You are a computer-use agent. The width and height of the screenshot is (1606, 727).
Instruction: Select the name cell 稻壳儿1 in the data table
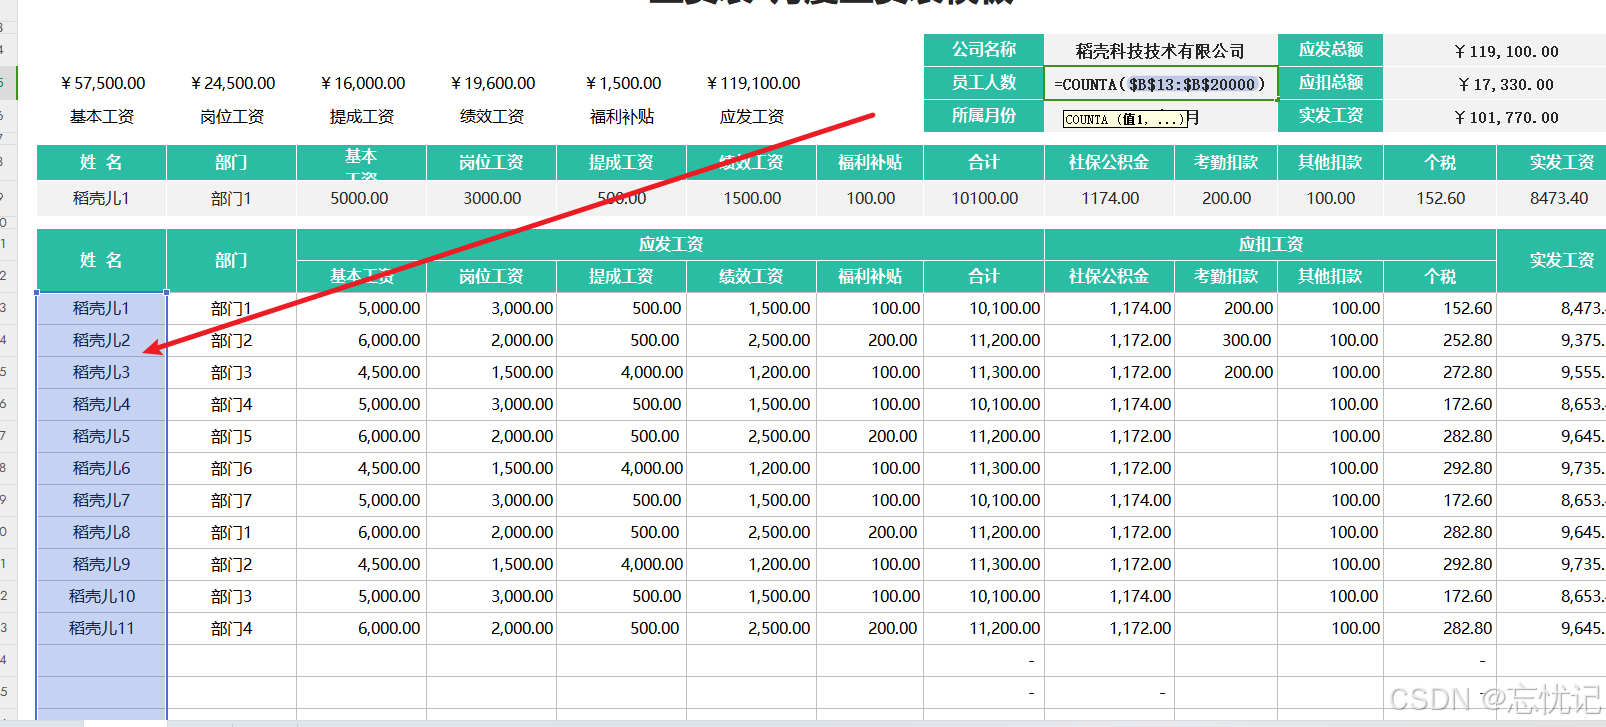click(x=101, y=308)
